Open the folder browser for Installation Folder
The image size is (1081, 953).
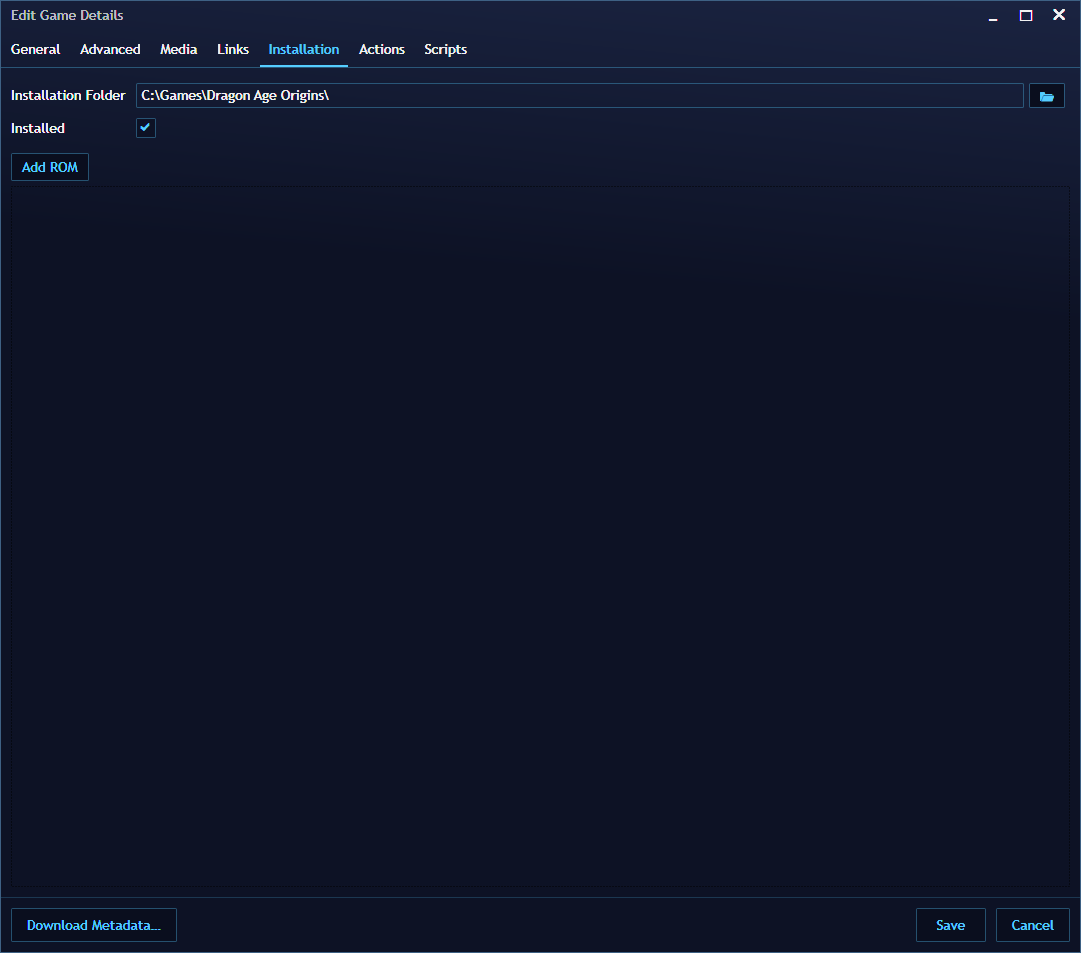[x=1046, y=95]
